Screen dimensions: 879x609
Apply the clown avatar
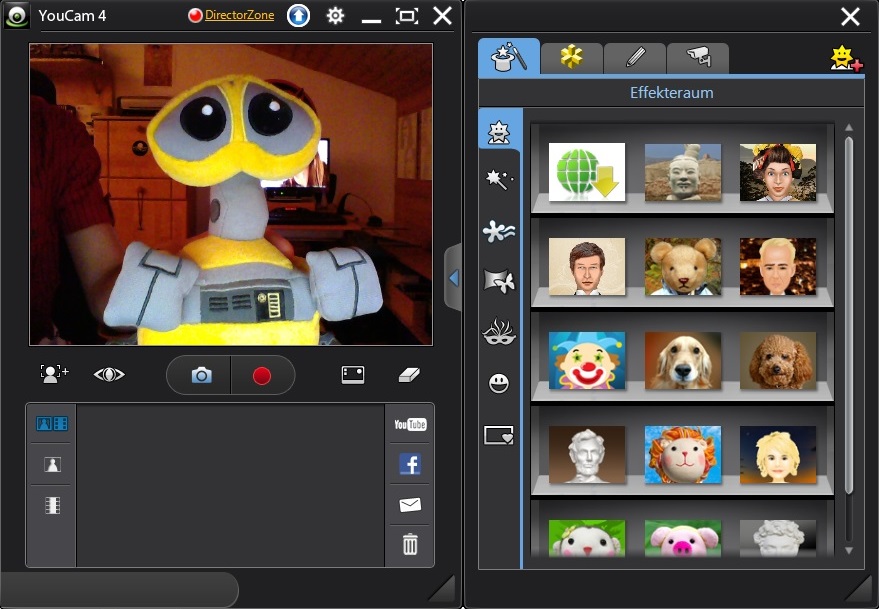(587, 361)
